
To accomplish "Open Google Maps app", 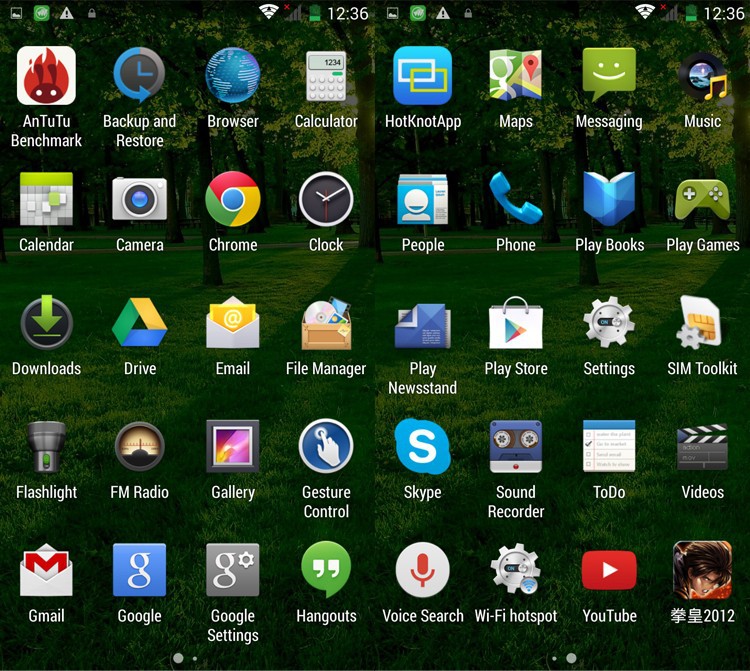I will click(x=516, y=76).
